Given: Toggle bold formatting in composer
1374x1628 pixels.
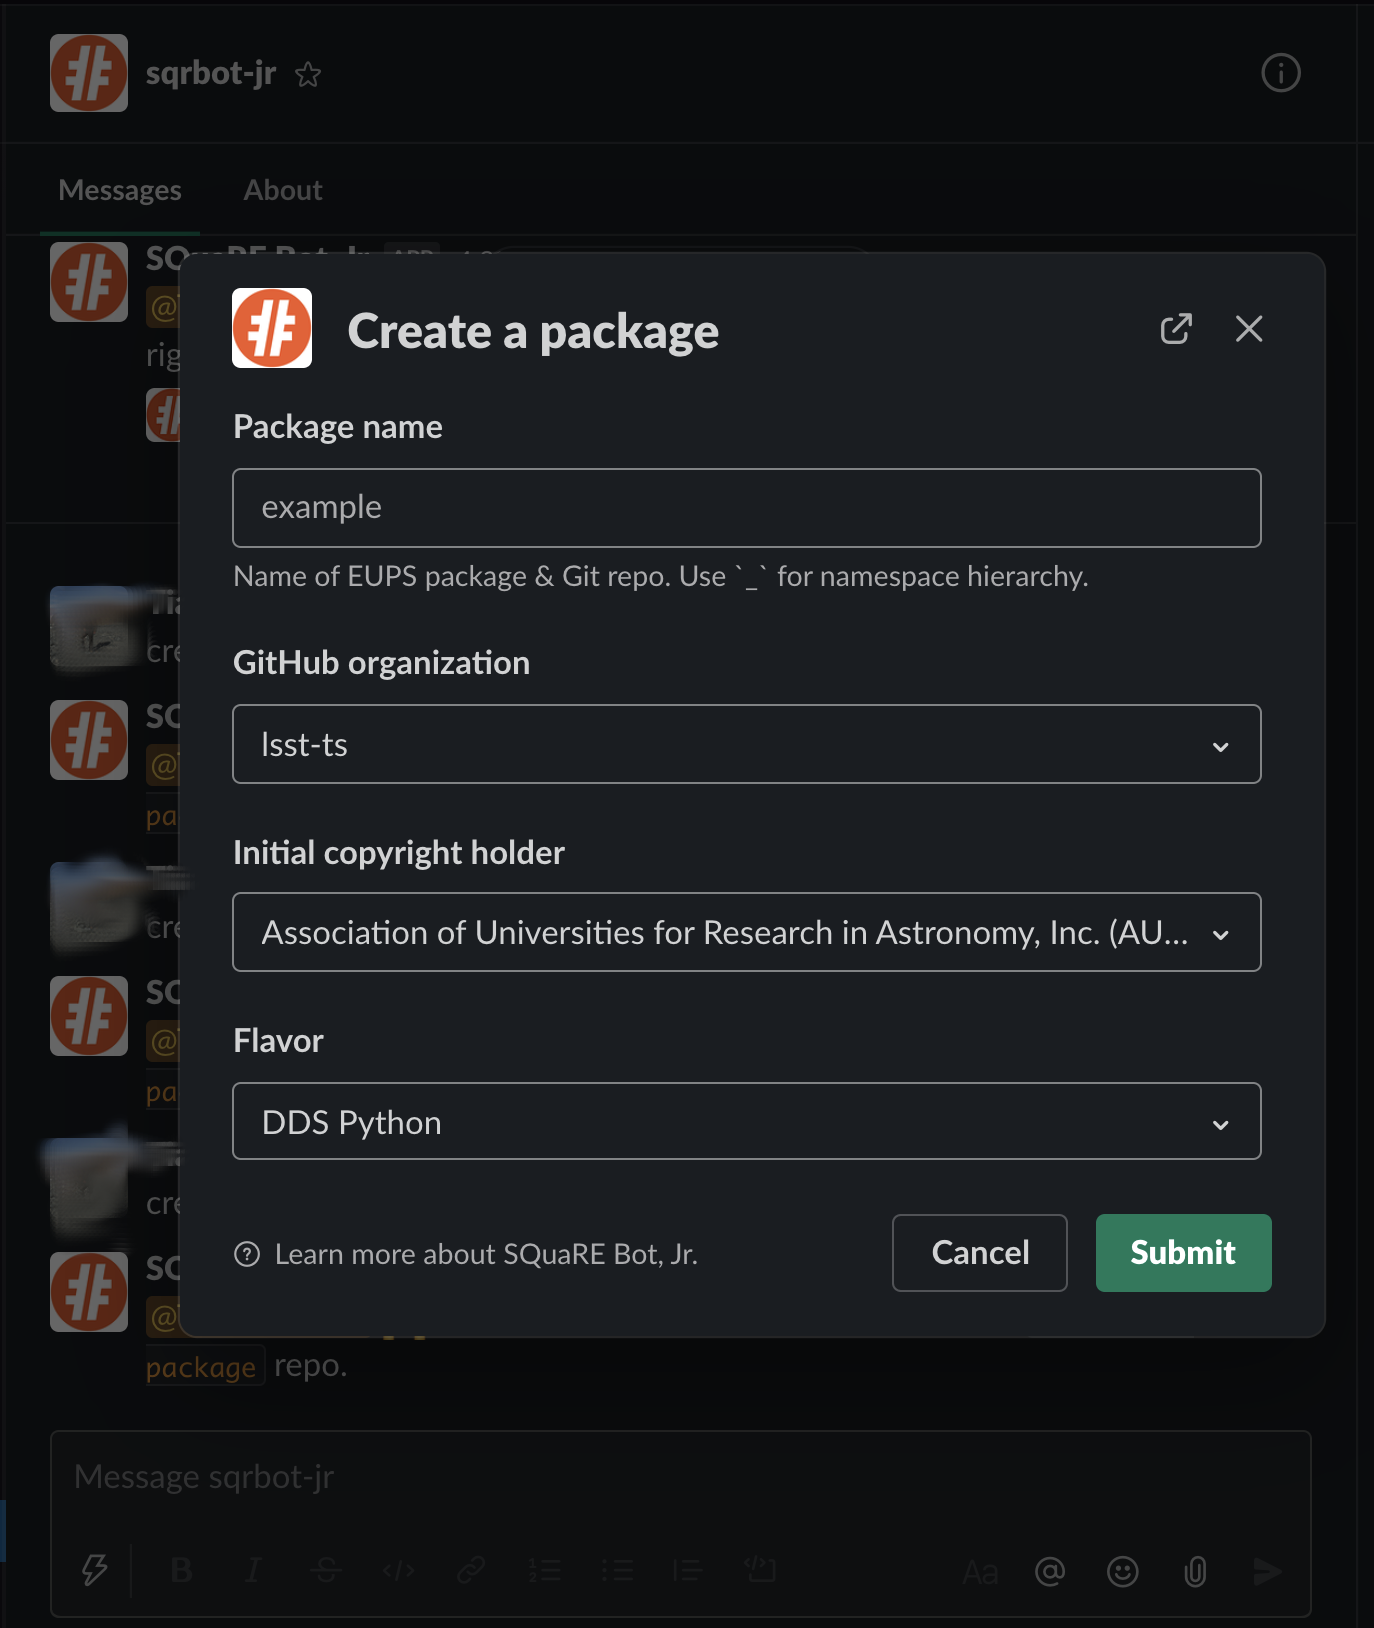Looking at the screenshot, I should pos(181,1570).
